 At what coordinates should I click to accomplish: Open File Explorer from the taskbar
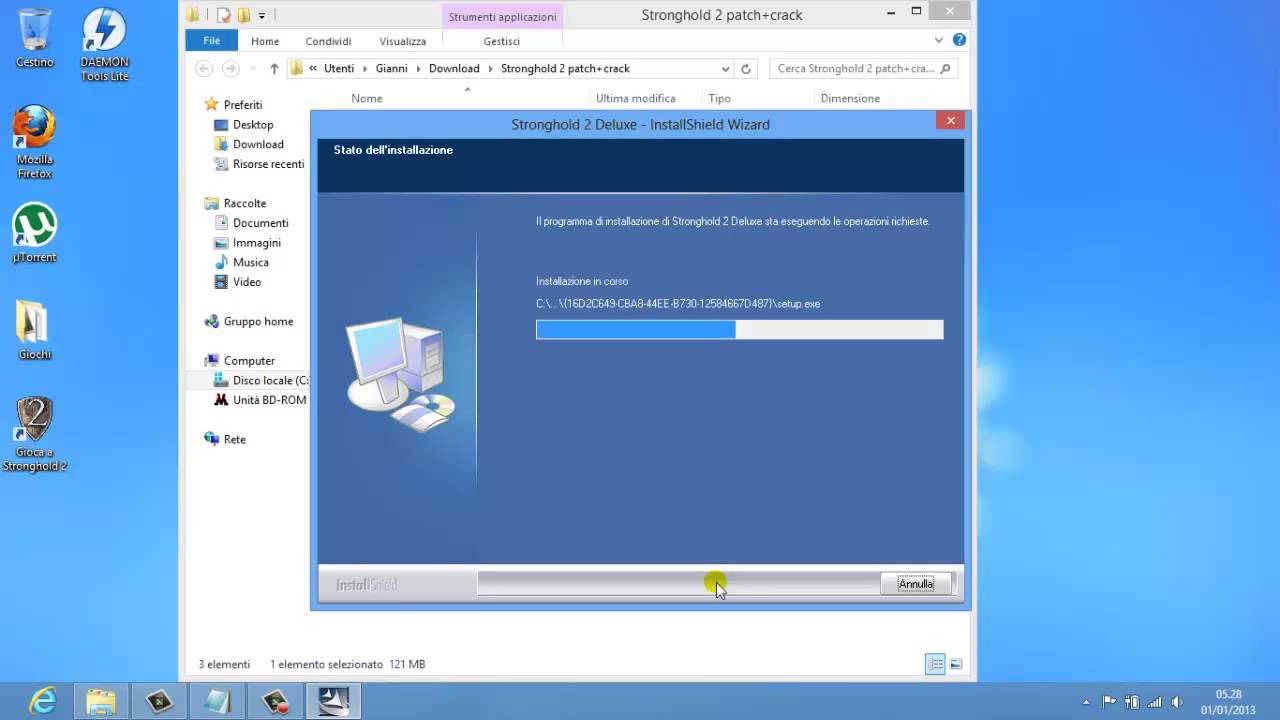[x=101, y=701]
